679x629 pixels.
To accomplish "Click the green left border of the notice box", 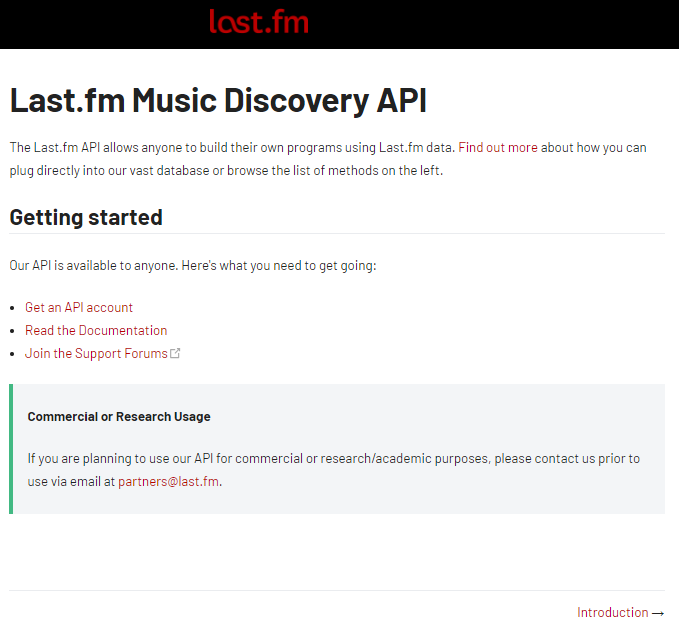I will 11,449.
